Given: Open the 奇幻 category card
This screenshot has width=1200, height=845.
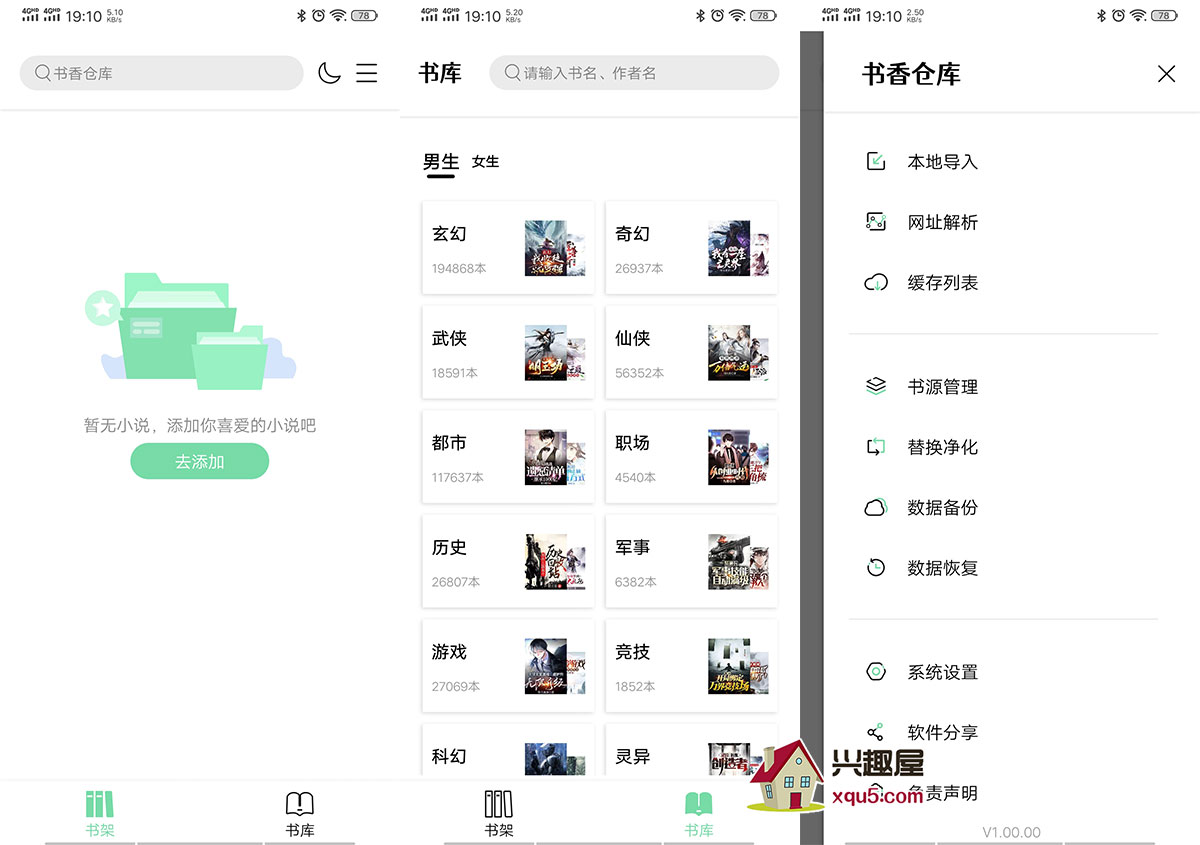Looking at the screenshot, I should (x=691, y=247).
